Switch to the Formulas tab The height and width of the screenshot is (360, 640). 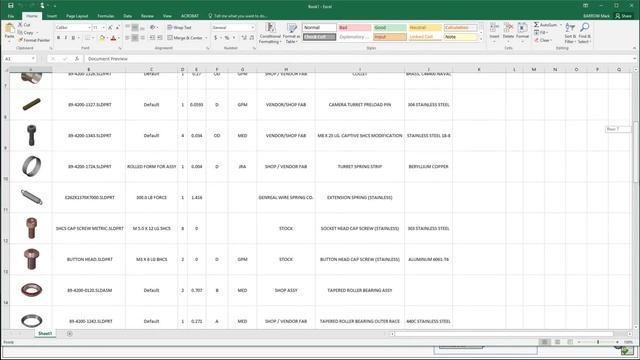pyautogui.click(x=106, y=16)
